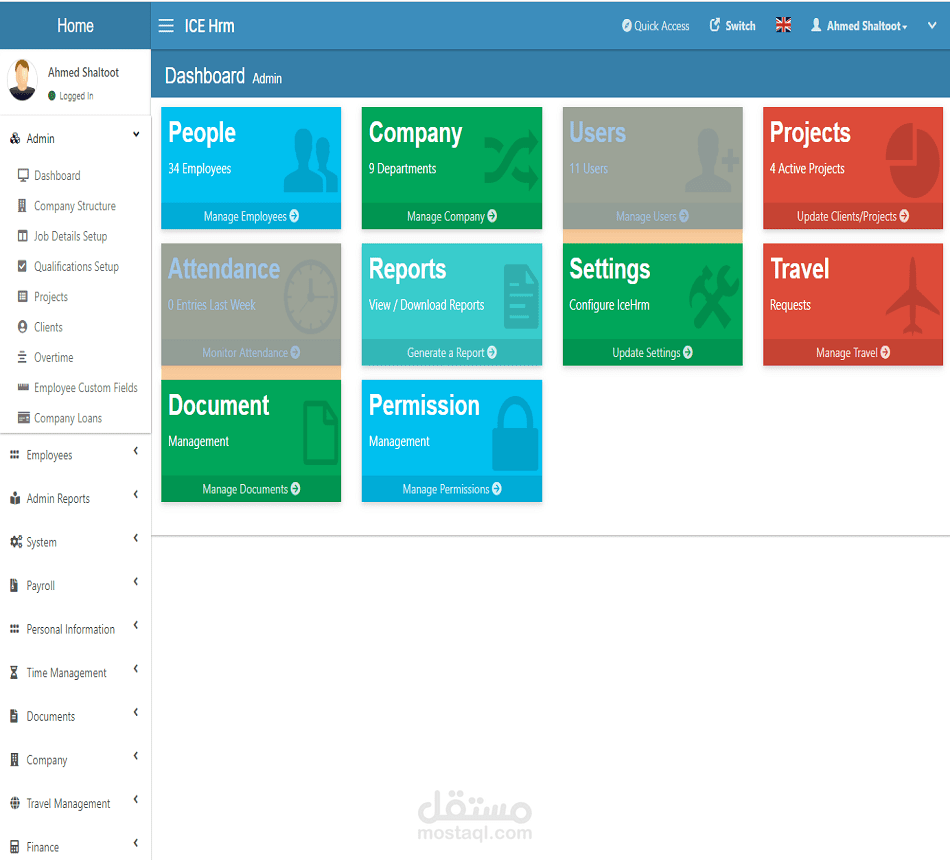The image size is (950, 860).
Task: Open Job Details Setup menu item
Action: pyautogui.click(x=70, y=236)
